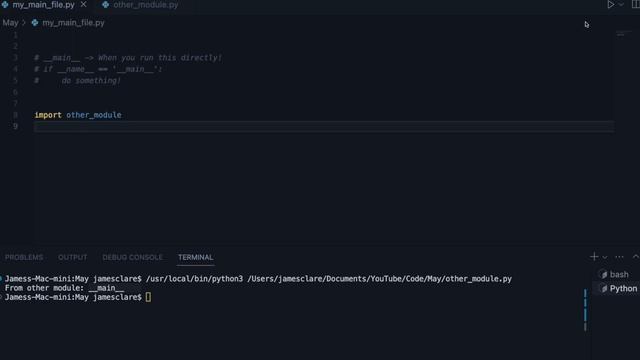Open the terminal panel more actions menu

(x=619, y=257)
